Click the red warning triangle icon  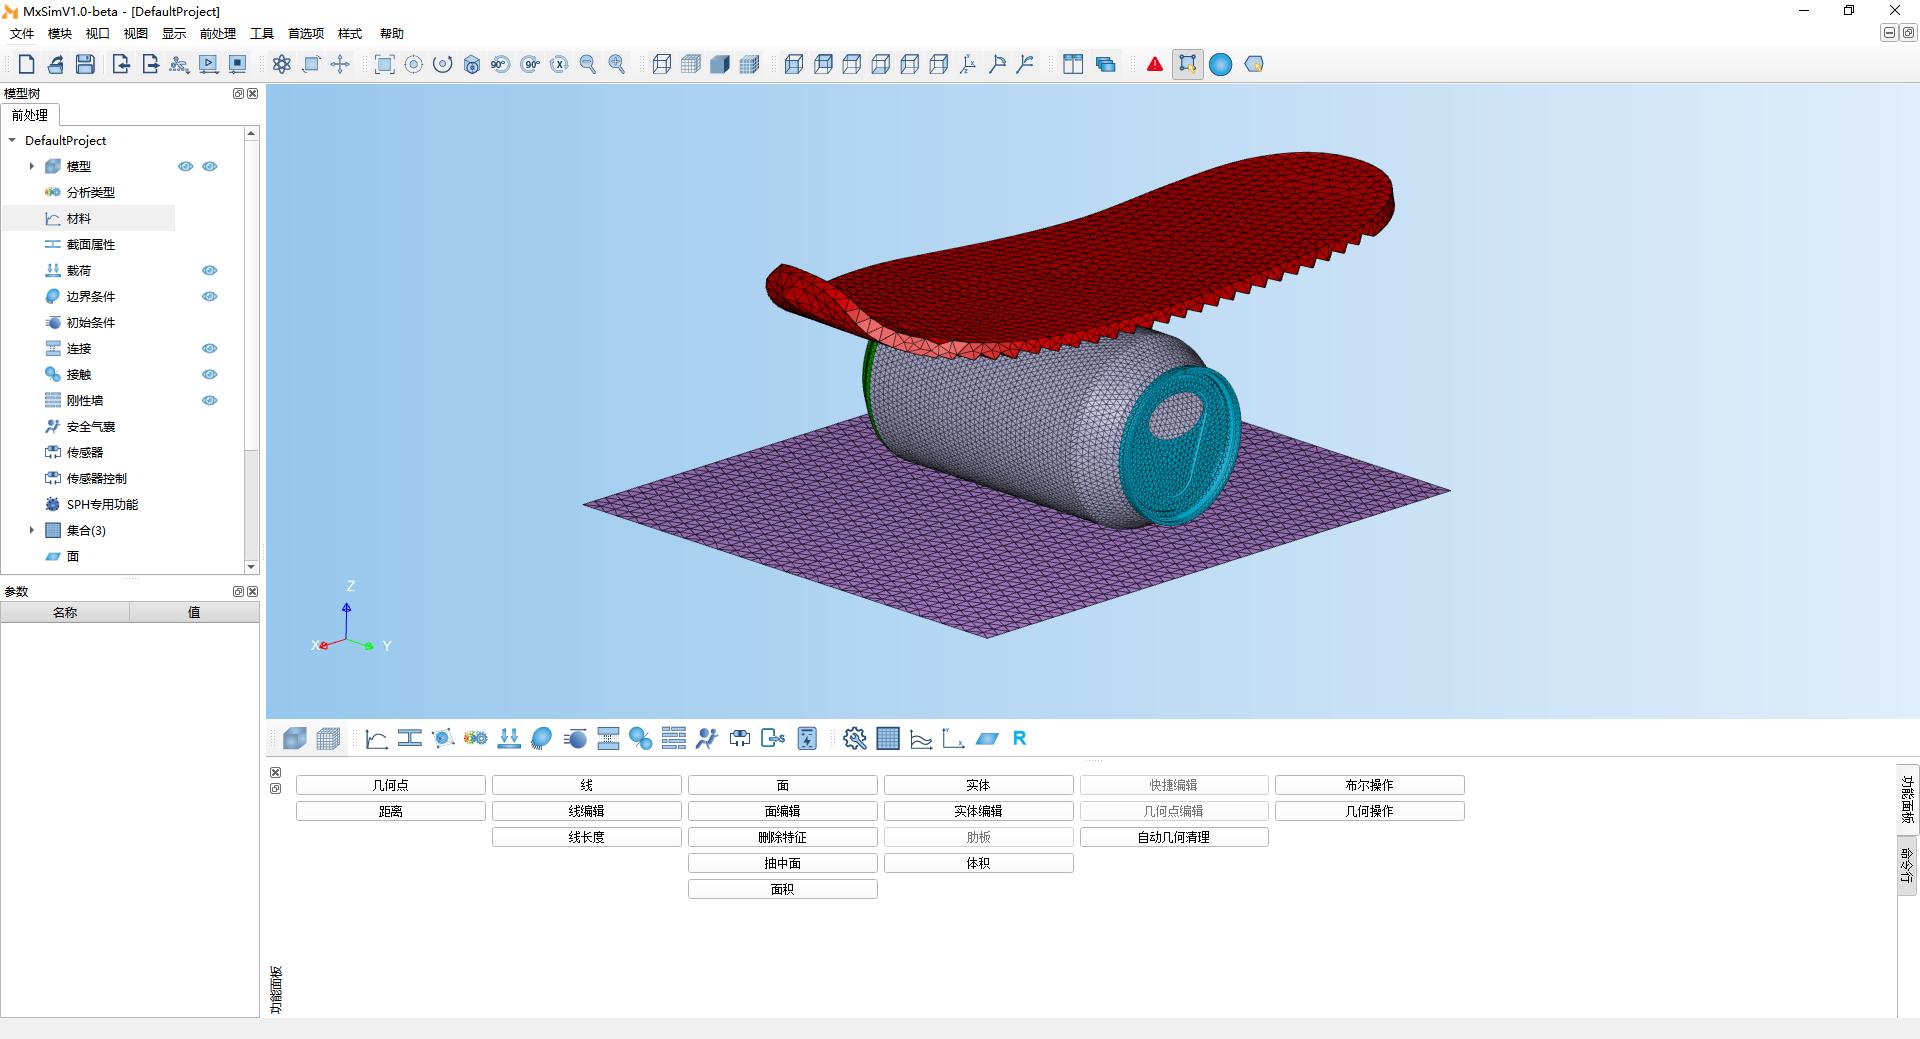pos(1155,64)
